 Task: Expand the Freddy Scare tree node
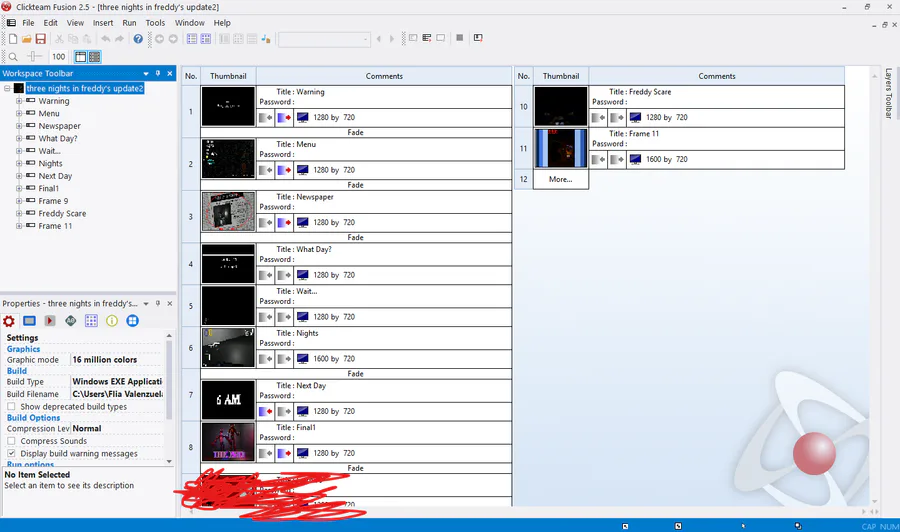[19, 213]
